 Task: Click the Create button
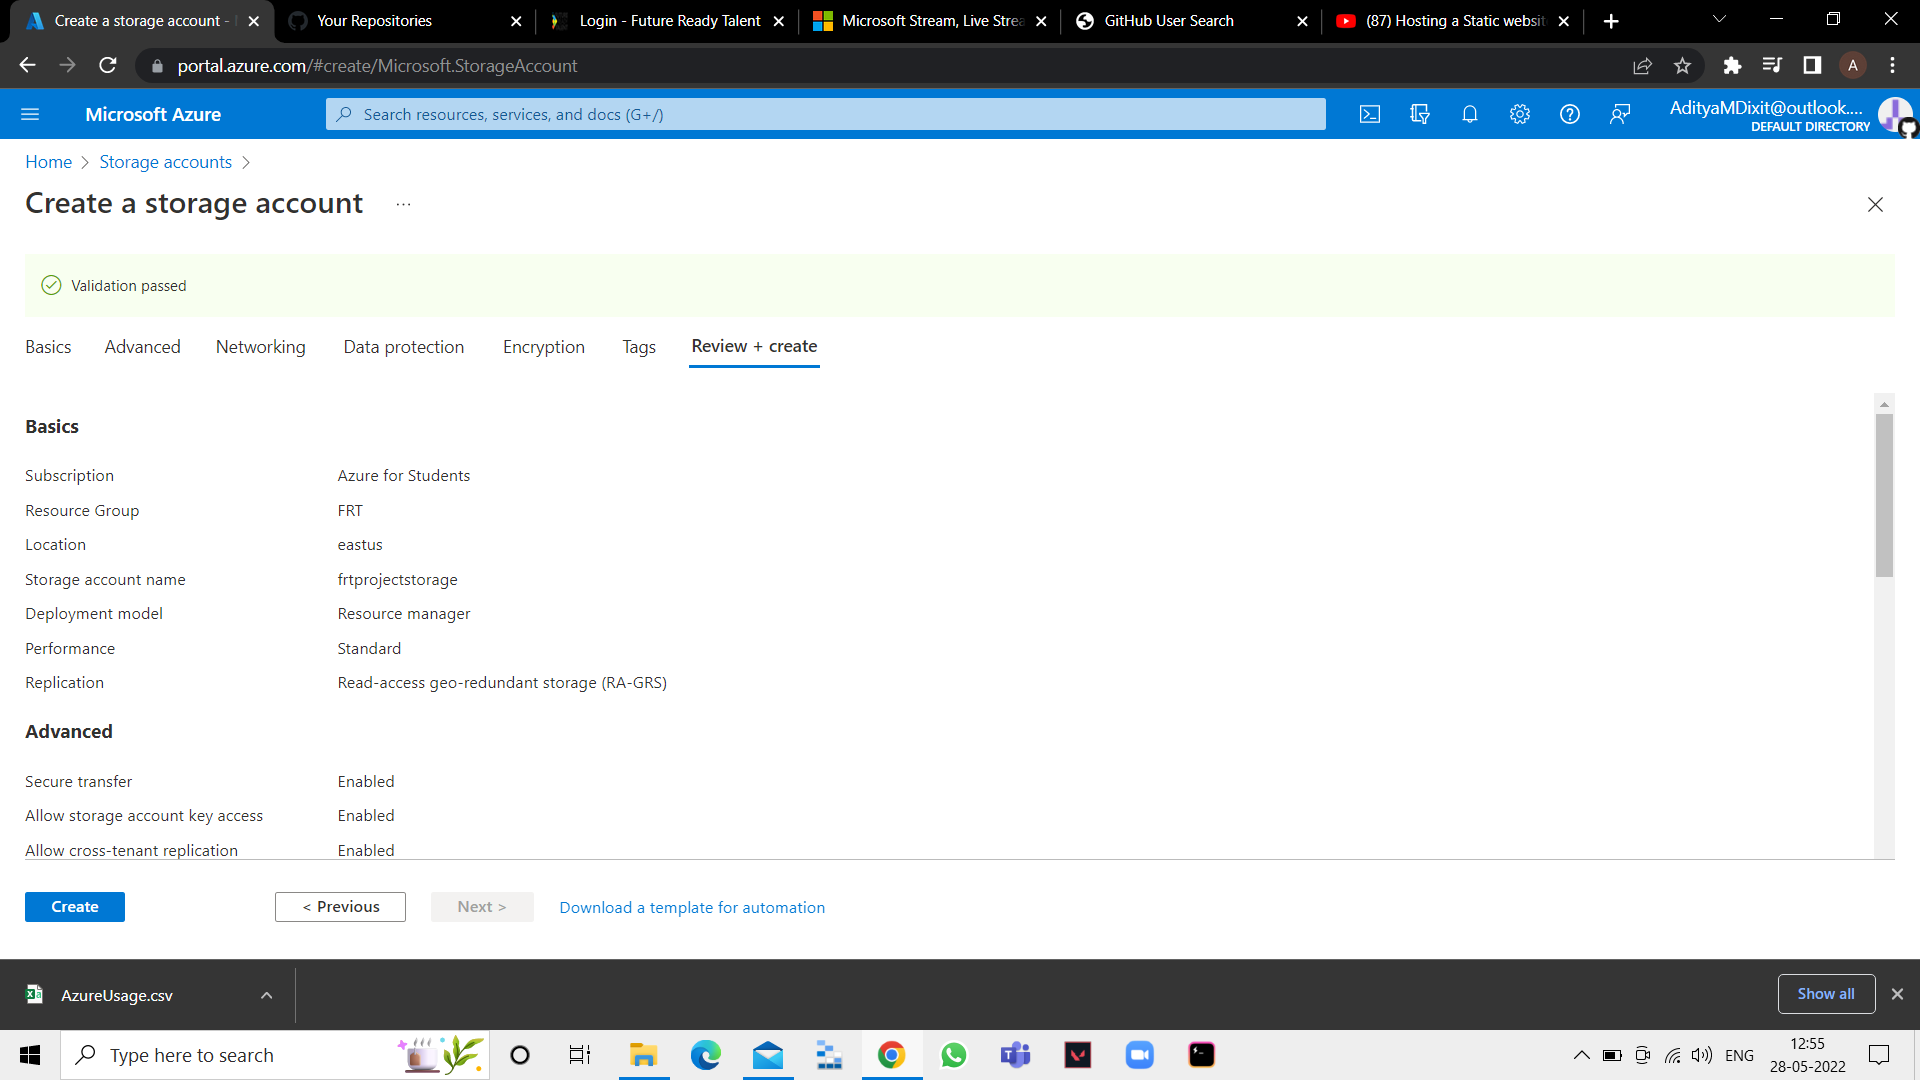coord(74,907)
